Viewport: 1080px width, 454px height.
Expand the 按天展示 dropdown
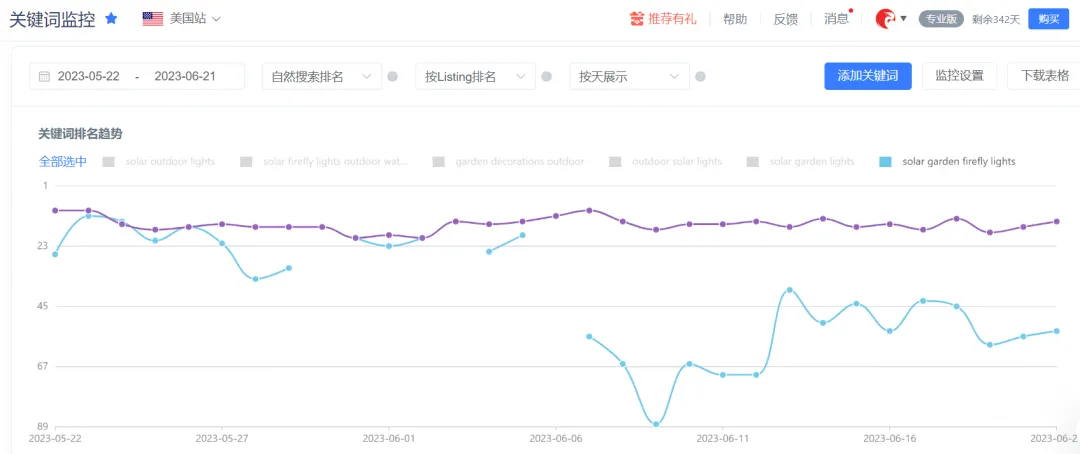pyautogui.click(x=630, y=76)
